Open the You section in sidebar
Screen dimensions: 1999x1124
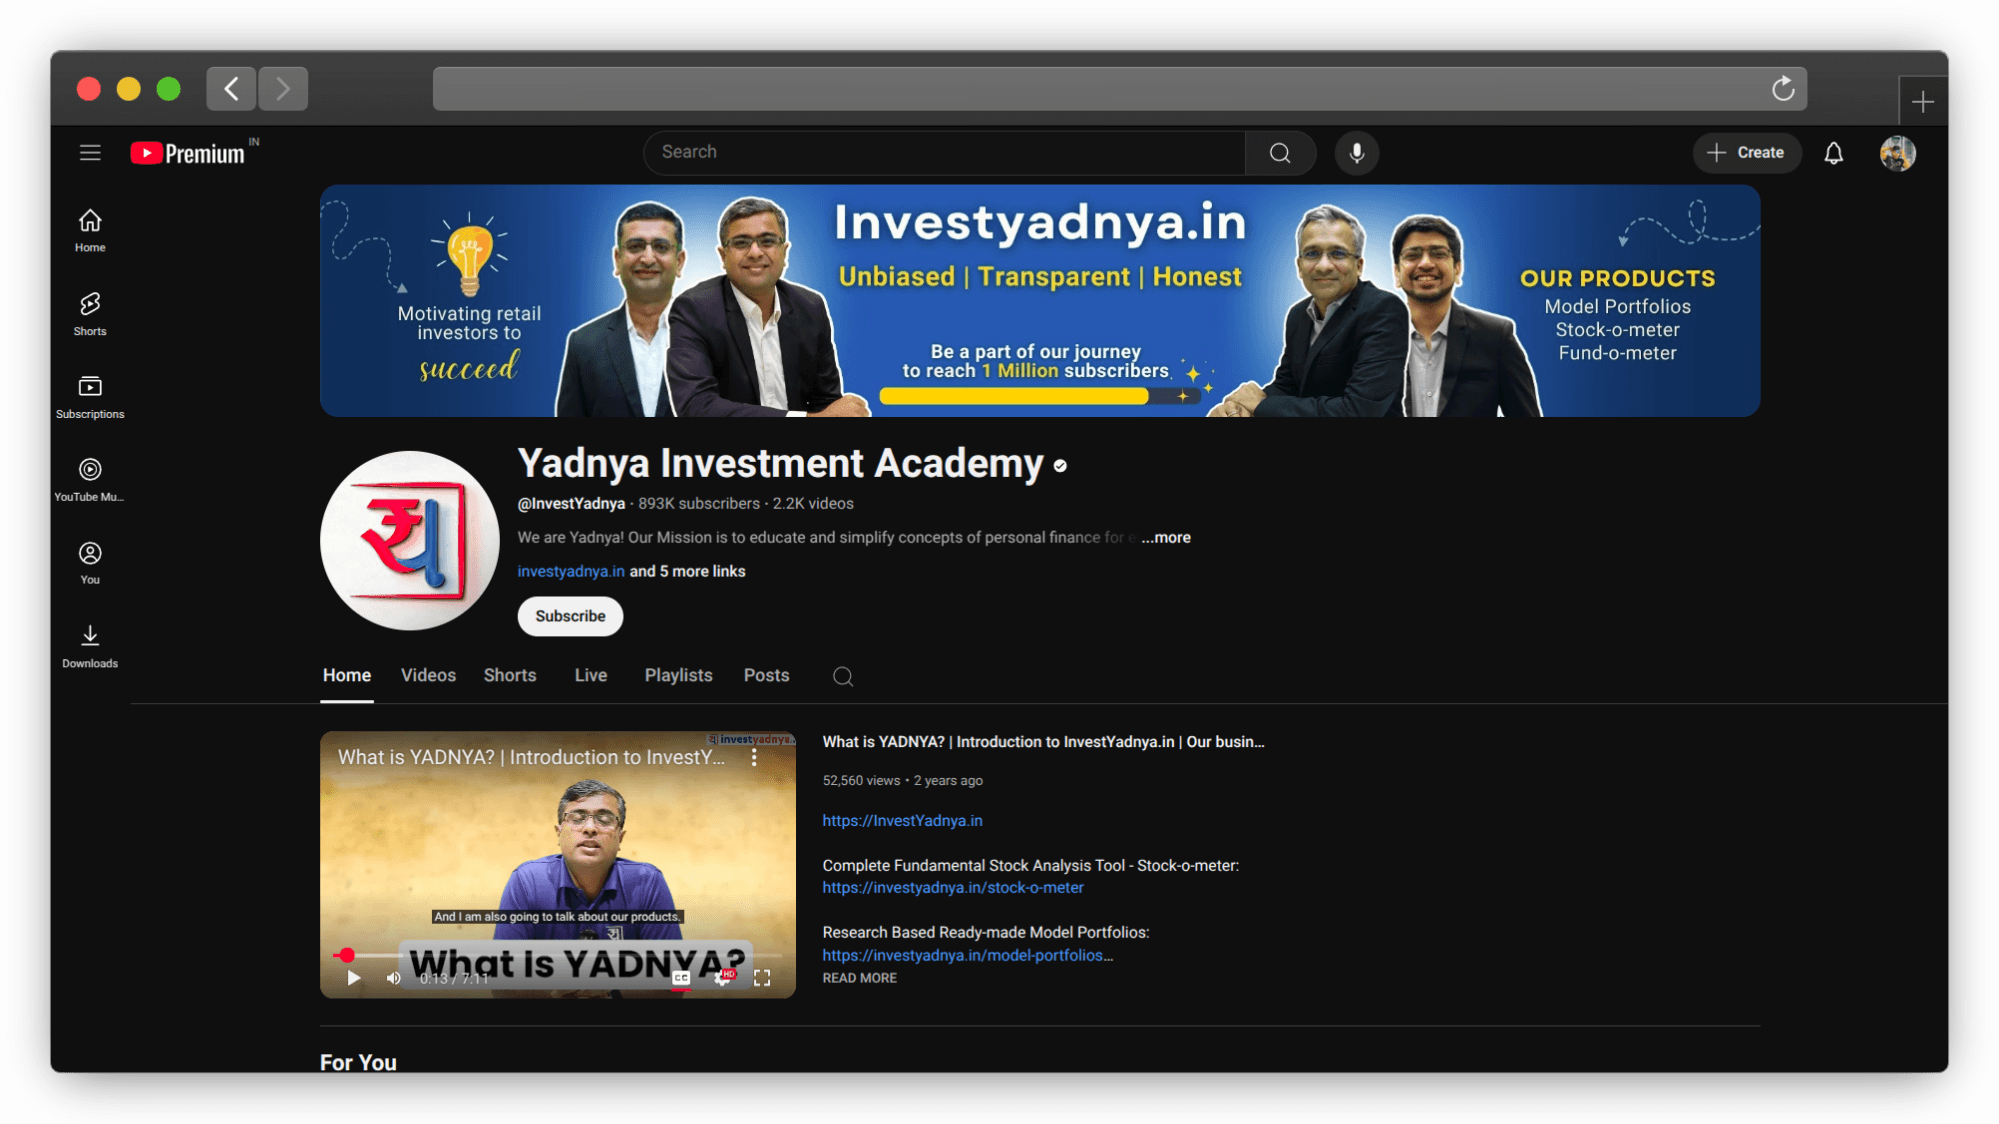[x=90, y=563]
